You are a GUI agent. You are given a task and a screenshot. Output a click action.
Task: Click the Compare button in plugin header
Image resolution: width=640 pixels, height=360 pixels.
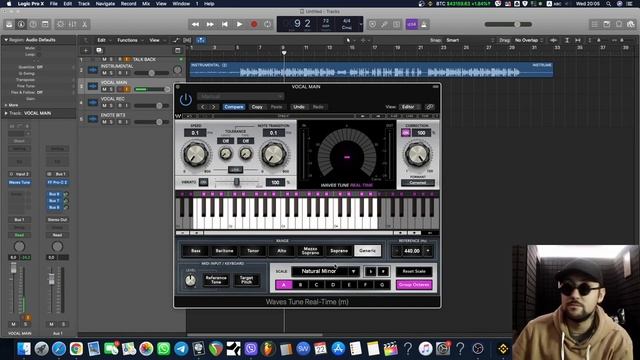pos(234,107)
